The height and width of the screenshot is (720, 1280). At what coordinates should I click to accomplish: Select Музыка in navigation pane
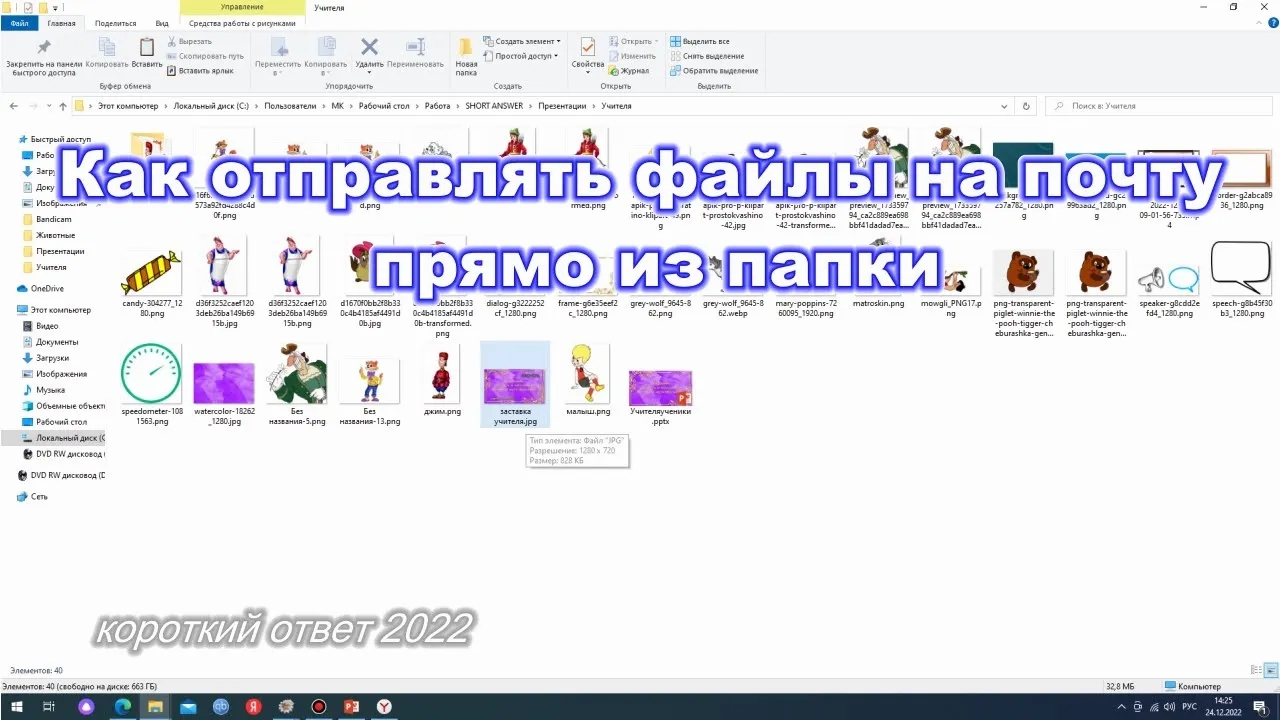pyautogui.click(x=50, y=390)
